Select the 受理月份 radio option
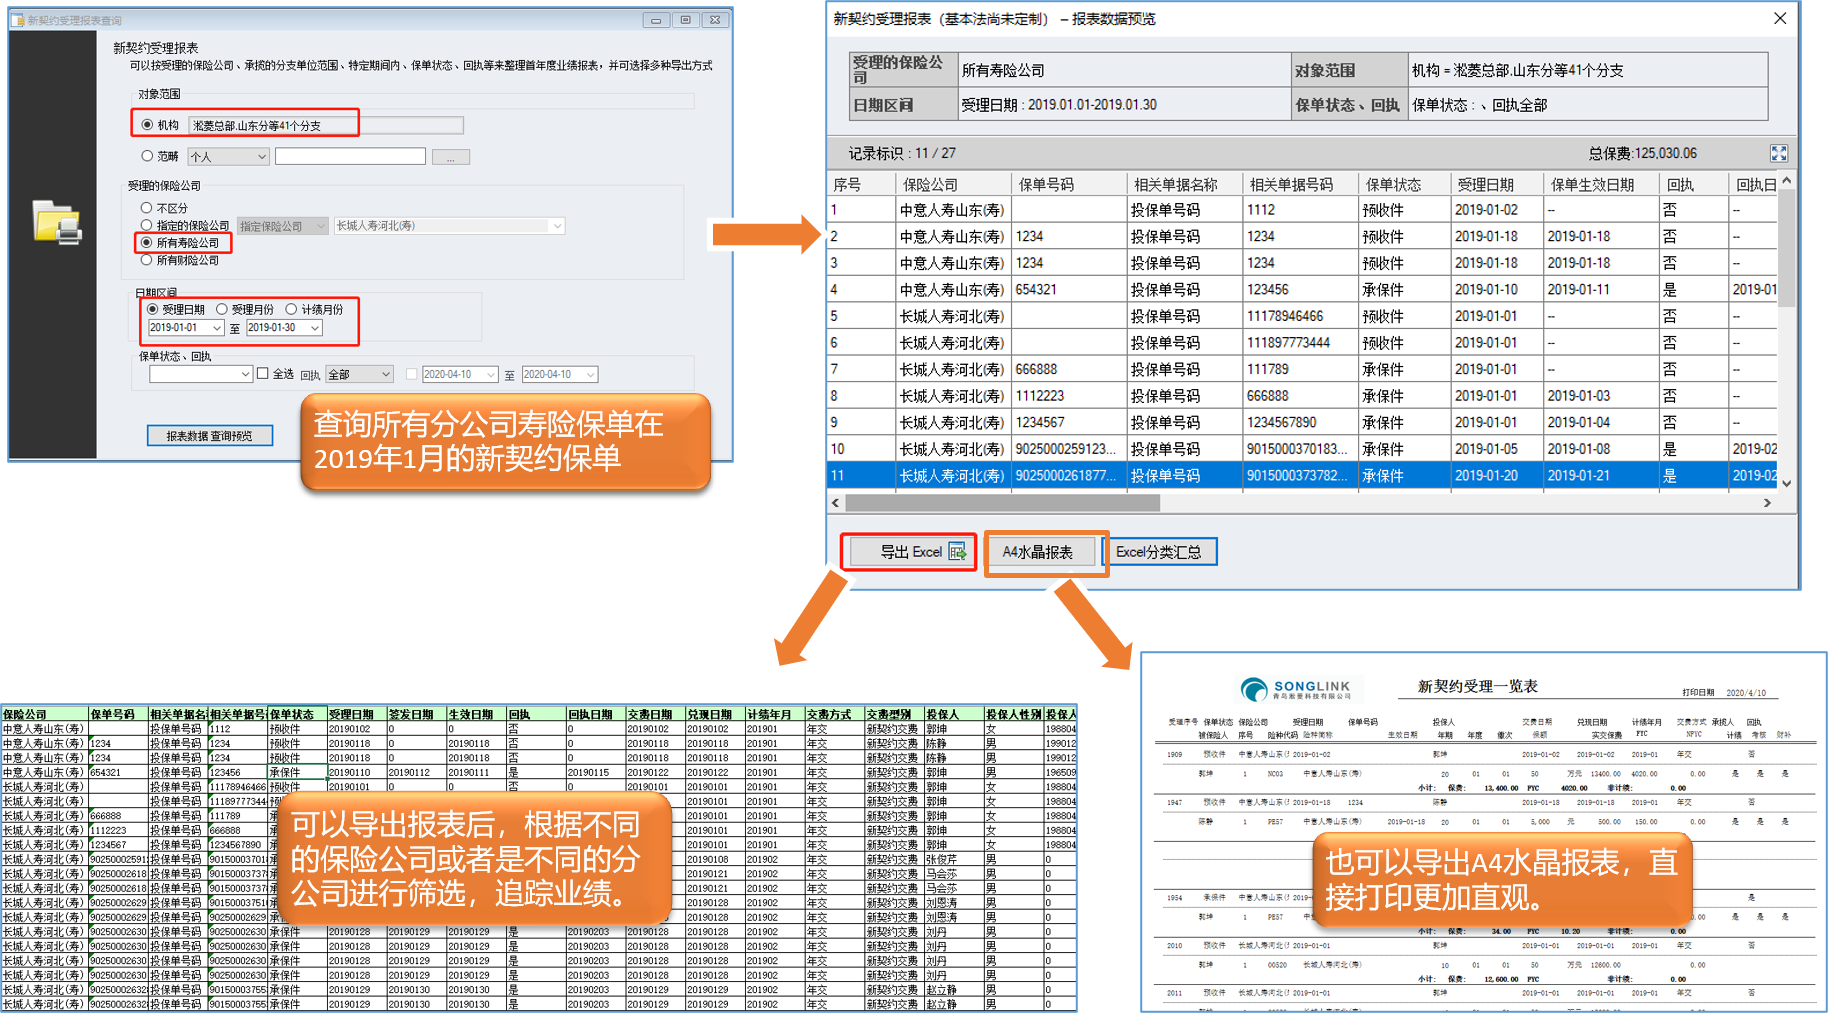The image size is (1828, 1013). coord(222,310)
